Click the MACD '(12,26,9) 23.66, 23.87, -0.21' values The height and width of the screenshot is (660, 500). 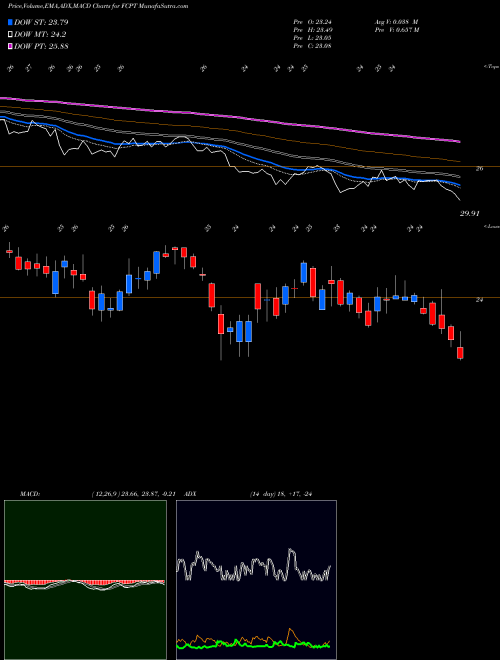133,494
